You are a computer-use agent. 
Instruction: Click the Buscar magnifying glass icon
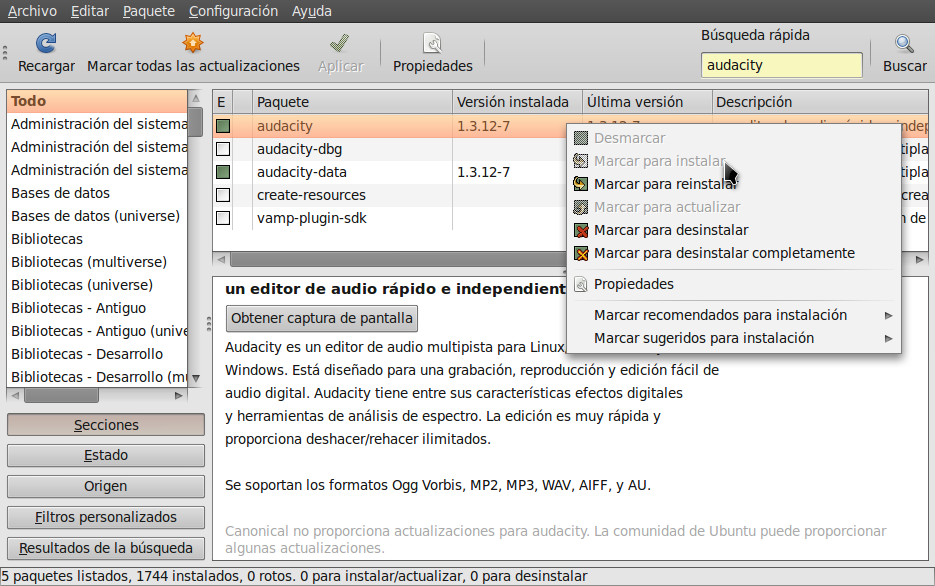(904, 43)
